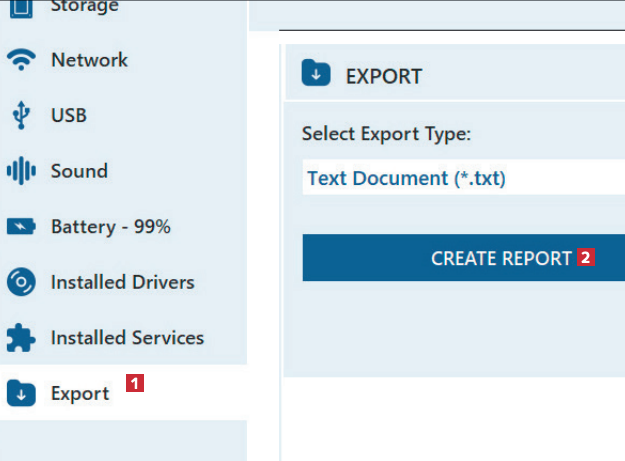625x461 pixels.
Task: Click the 'Select Export Type:' label
Action: click(x=386, y=134)
